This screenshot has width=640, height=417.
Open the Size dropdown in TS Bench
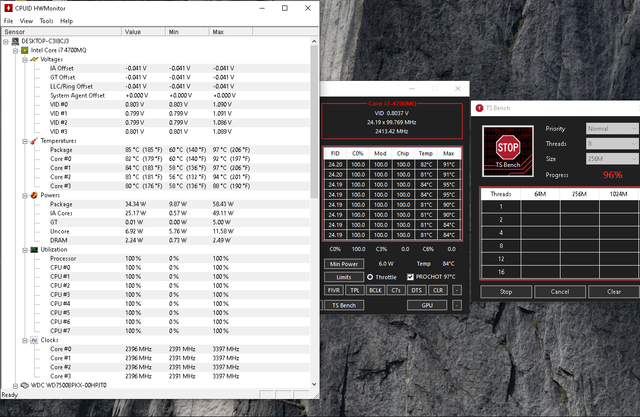(612, 159)
